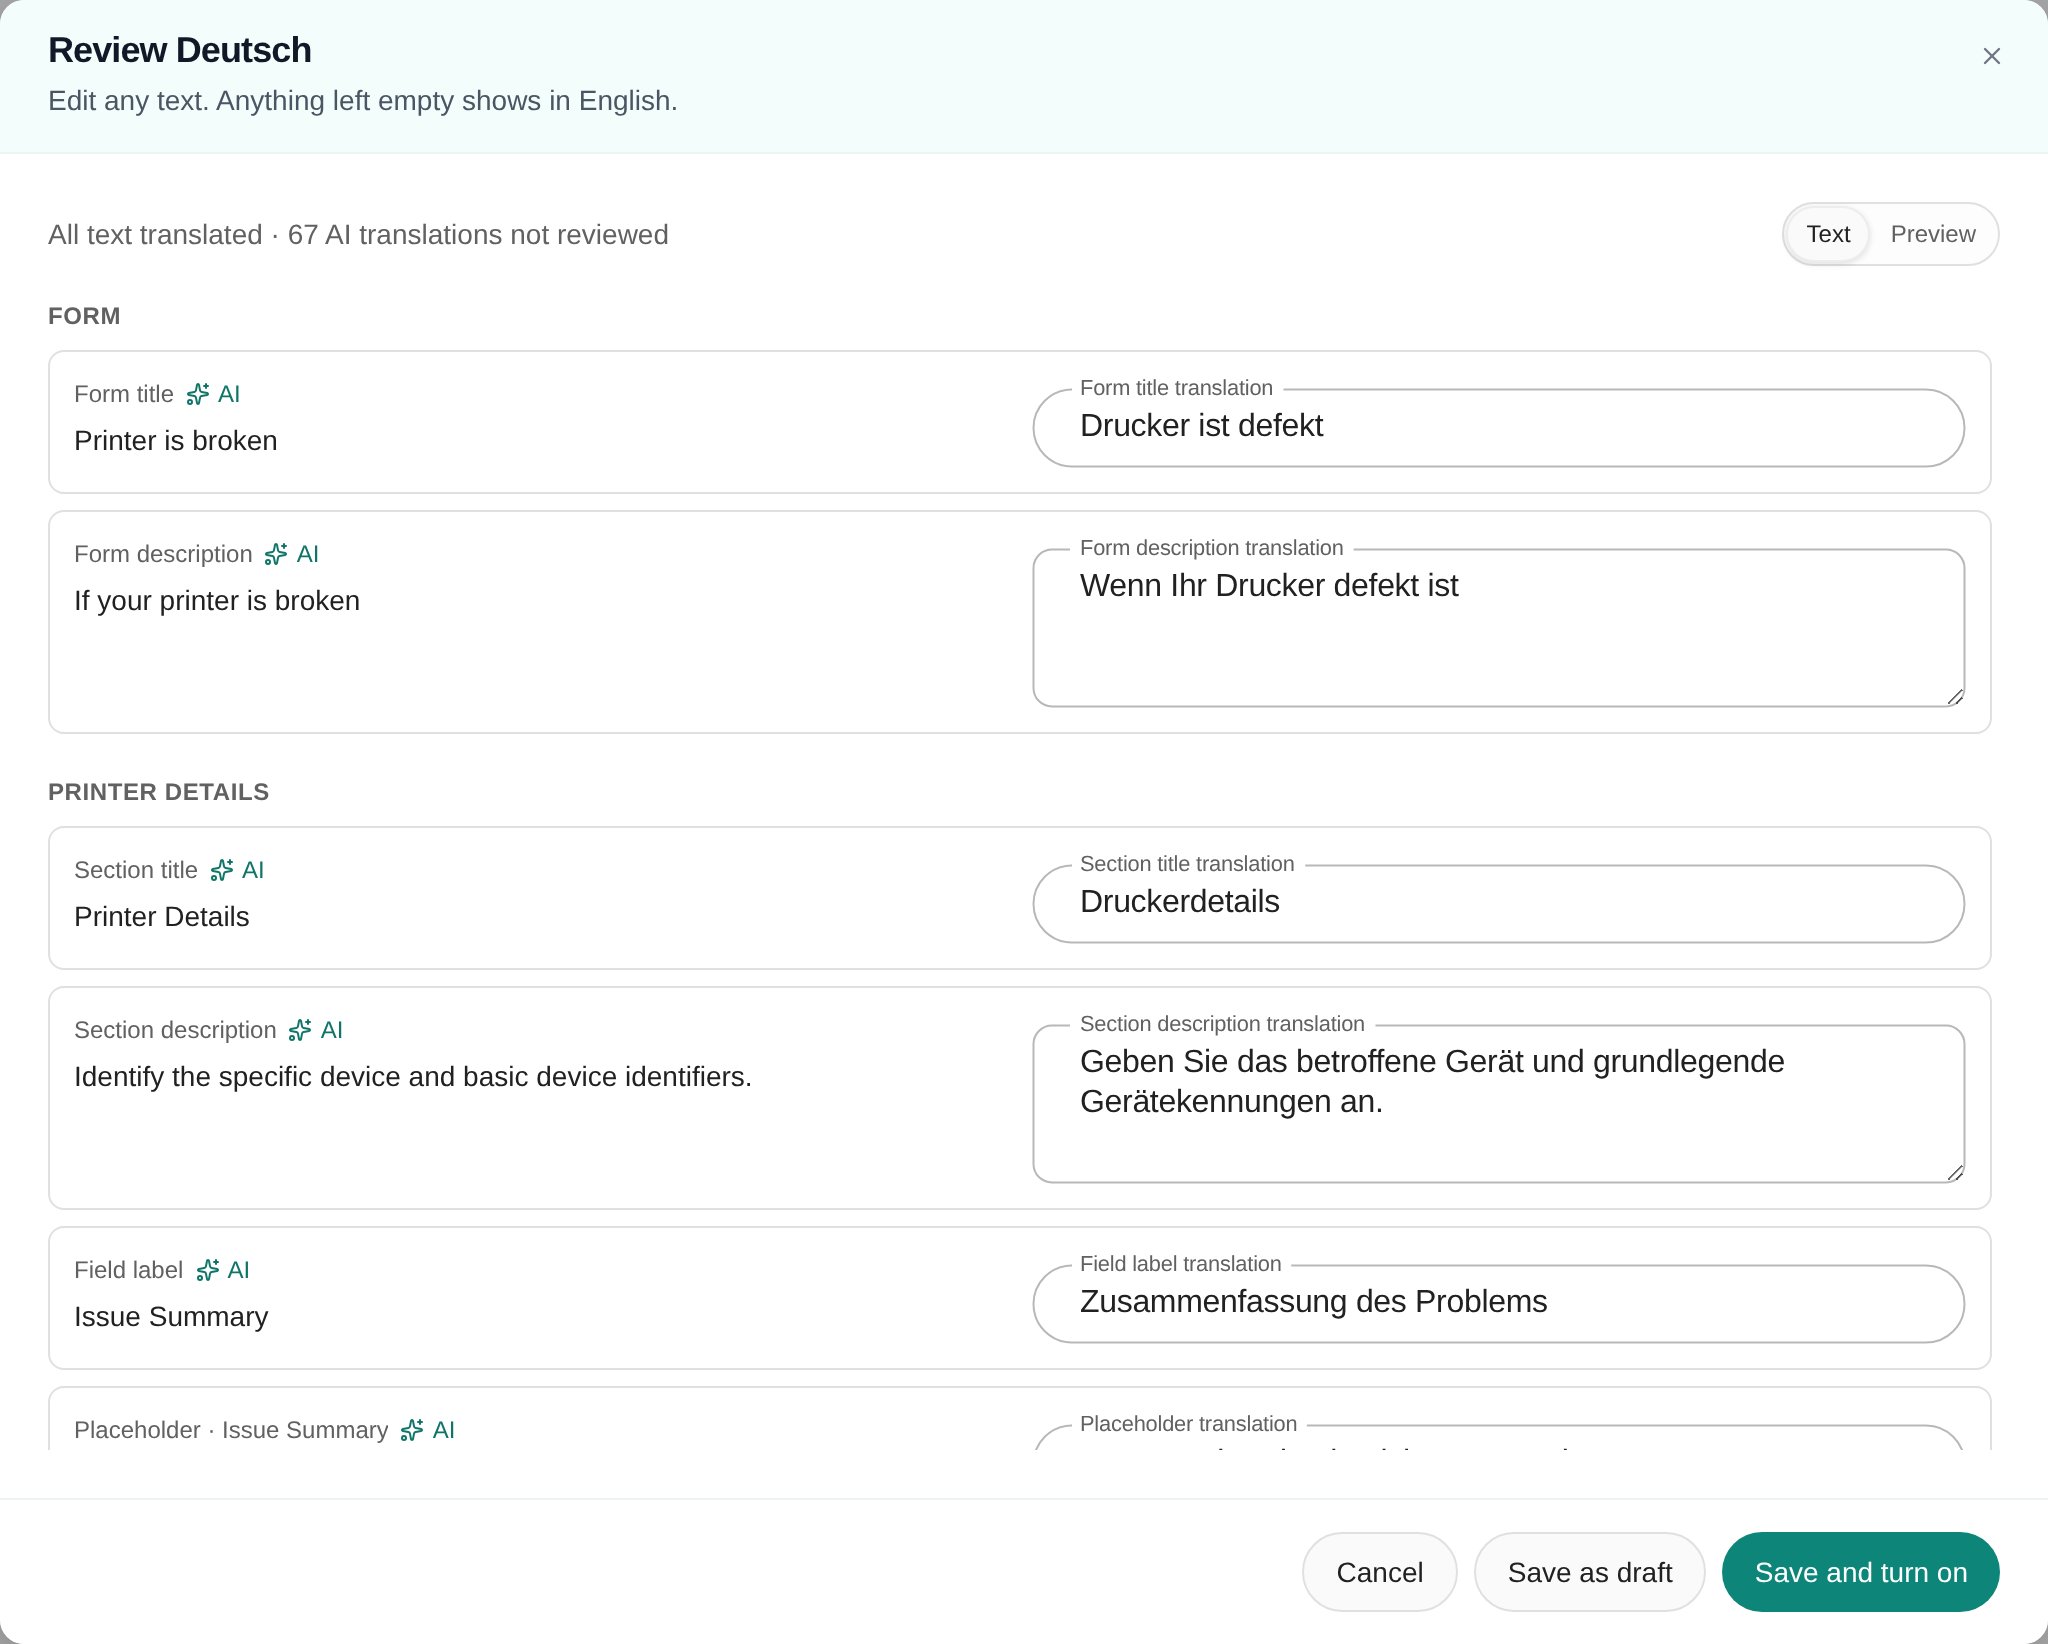Screen dimensions: 2048x1644
Task: Click the 'Issue Summary' source text
Action: [x=171, y=1317]
